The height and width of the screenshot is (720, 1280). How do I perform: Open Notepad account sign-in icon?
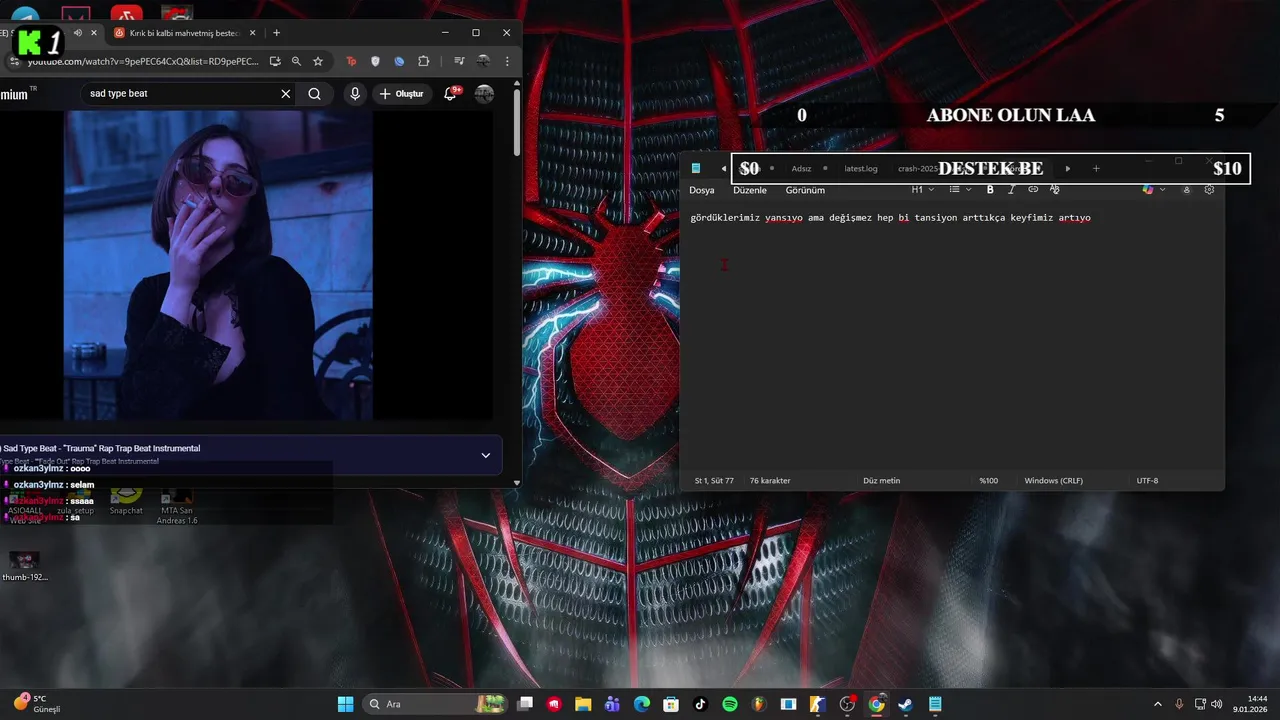[1187, 189]
